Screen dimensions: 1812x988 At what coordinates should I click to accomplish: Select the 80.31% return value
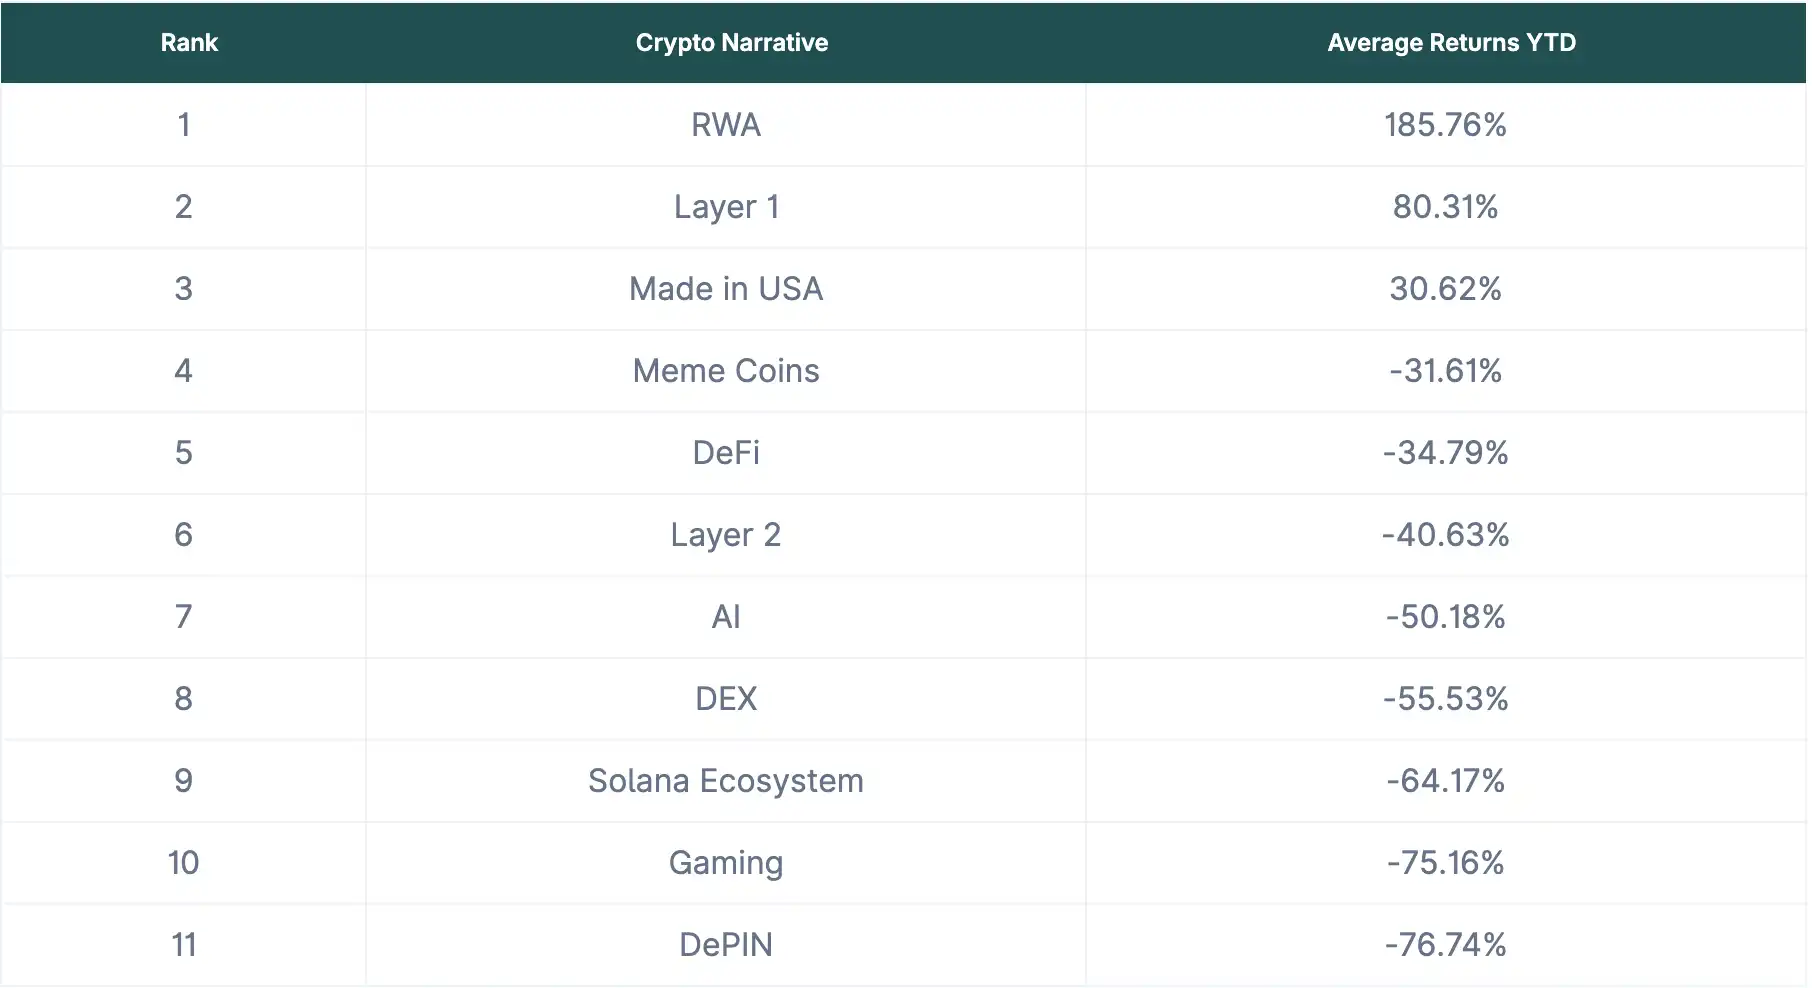pyautogui.click(x=1445, y=207)
